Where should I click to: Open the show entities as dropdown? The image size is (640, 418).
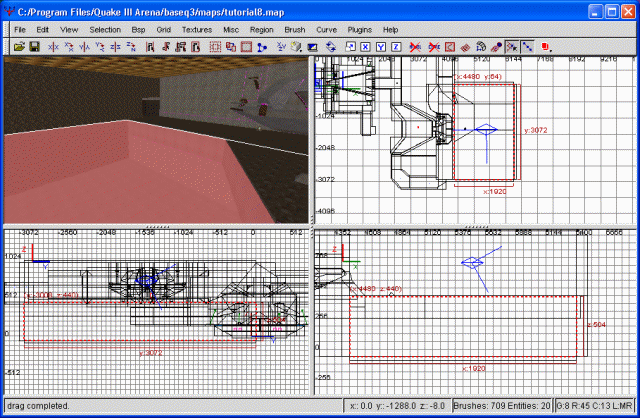click(546, 47)
